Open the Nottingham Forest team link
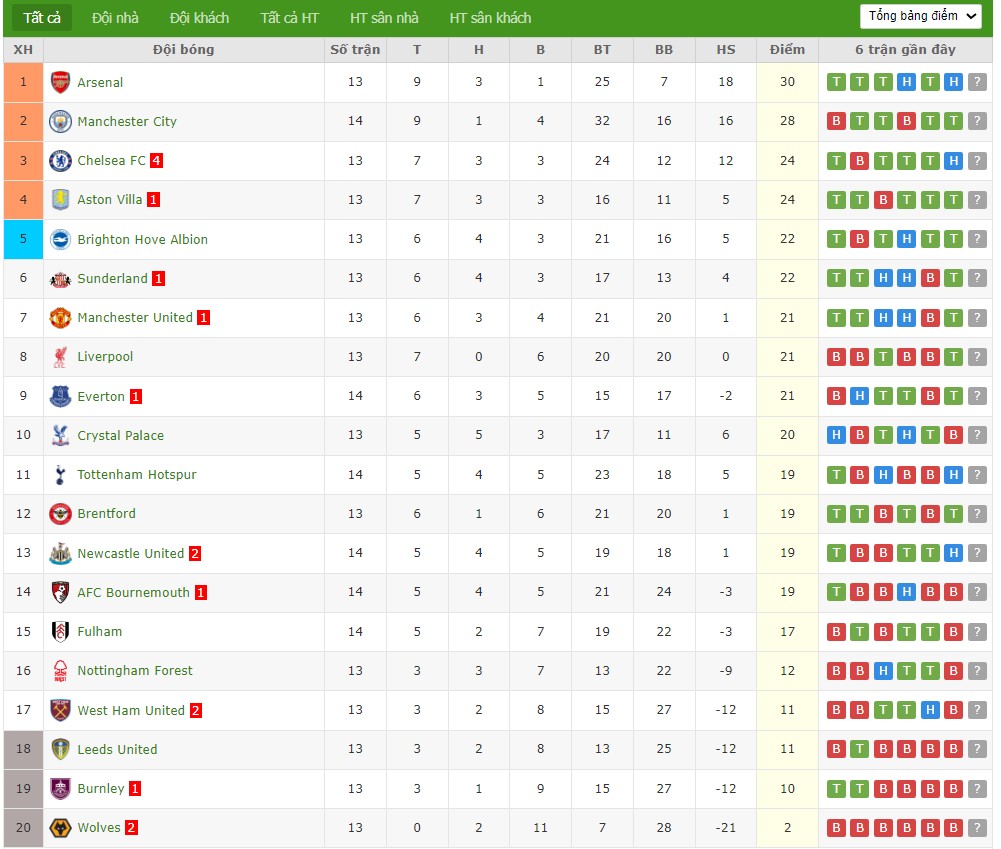The width and height of the screenshot is (1001, 849). point(135,671)
